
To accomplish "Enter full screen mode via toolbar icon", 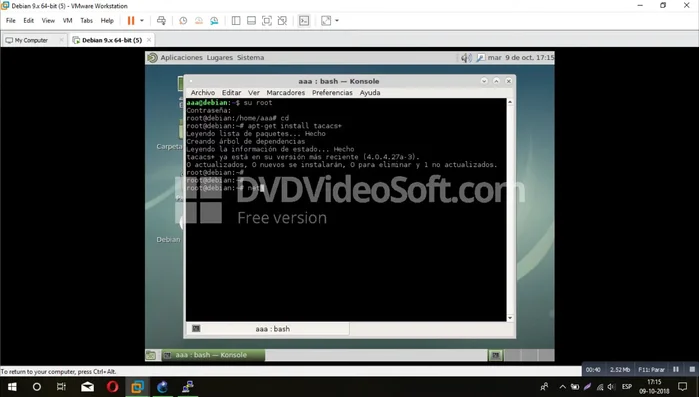I will (x=267, y=20).
